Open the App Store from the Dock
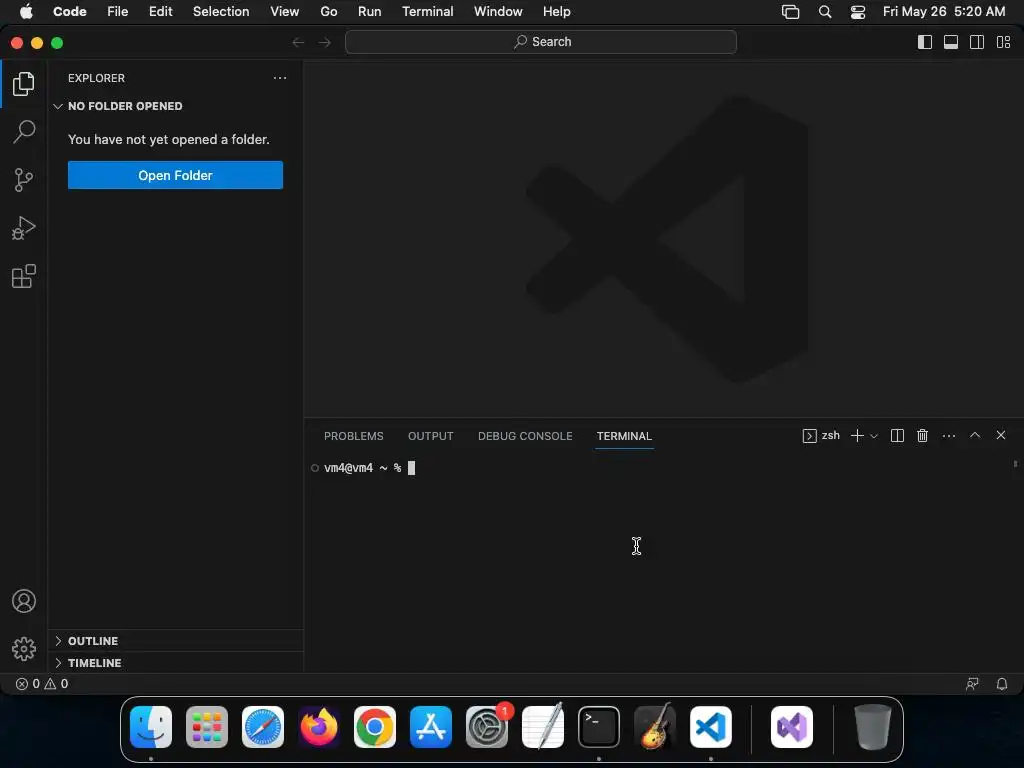This screenshot has width=1024, height=768. coord(431,727)
